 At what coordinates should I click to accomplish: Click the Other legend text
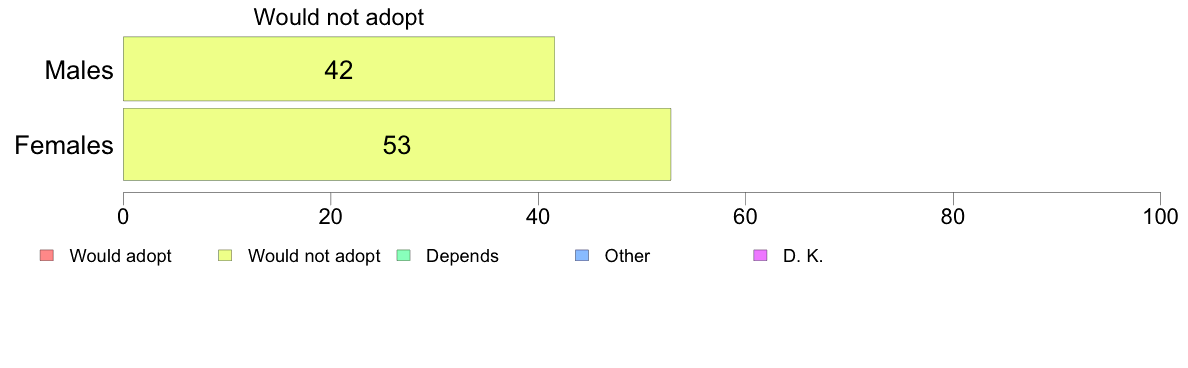click(627, 256)
